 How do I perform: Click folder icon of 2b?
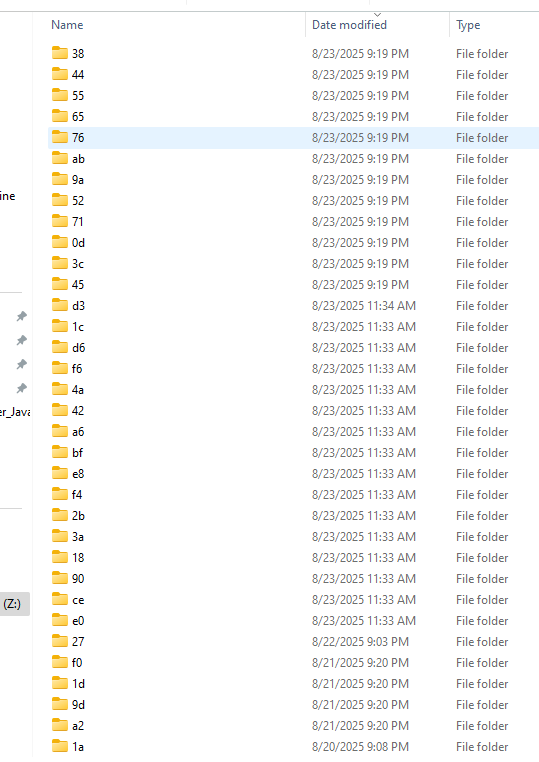60,515
